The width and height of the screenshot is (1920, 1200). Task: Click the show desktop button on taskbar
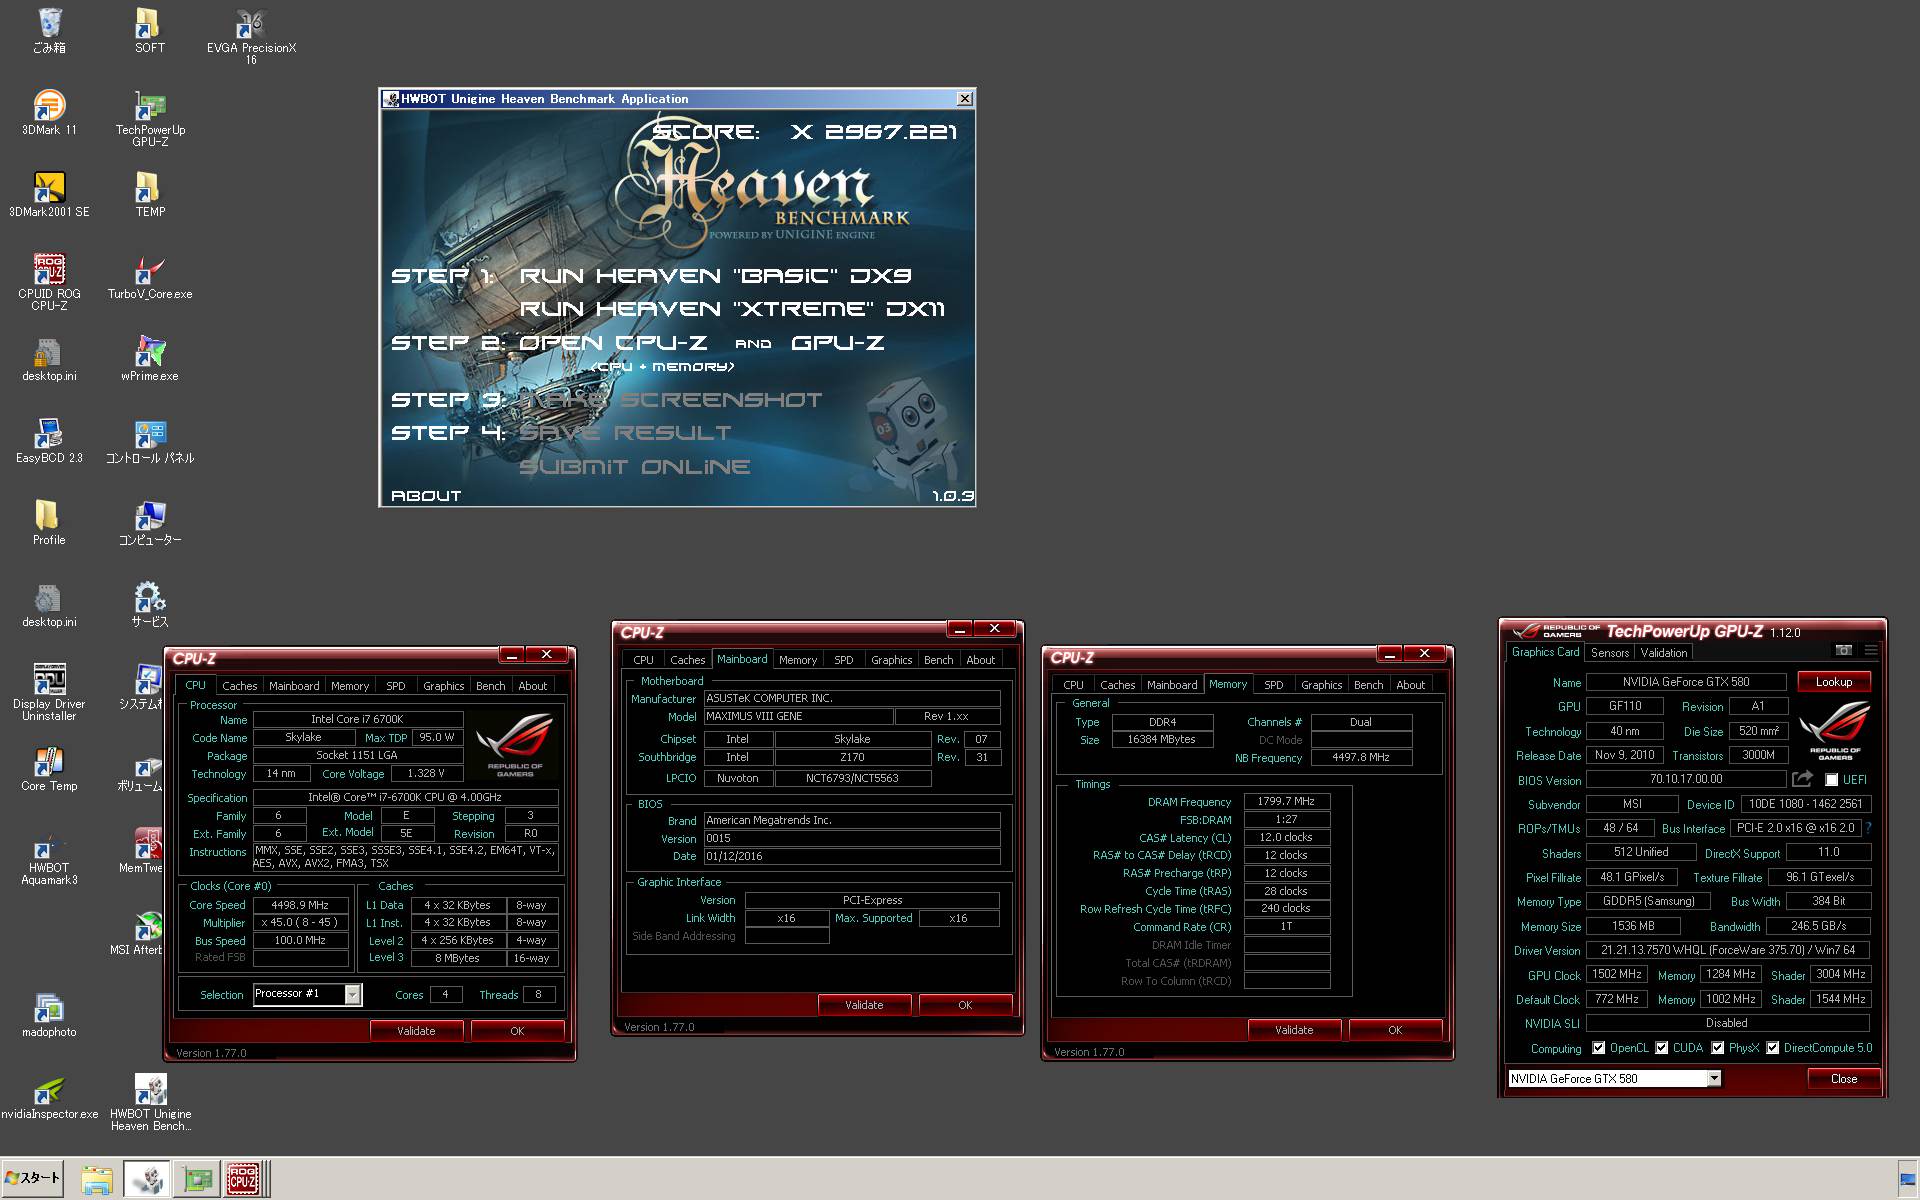[x=1908, y=1179]
